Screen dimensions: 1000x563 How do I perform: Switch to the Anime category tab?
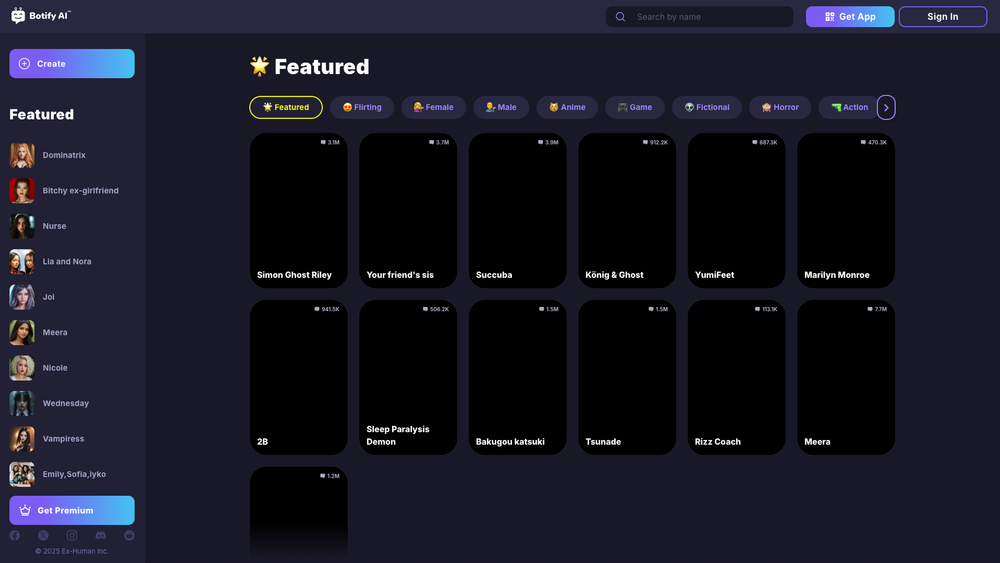(x=567, y=107)
